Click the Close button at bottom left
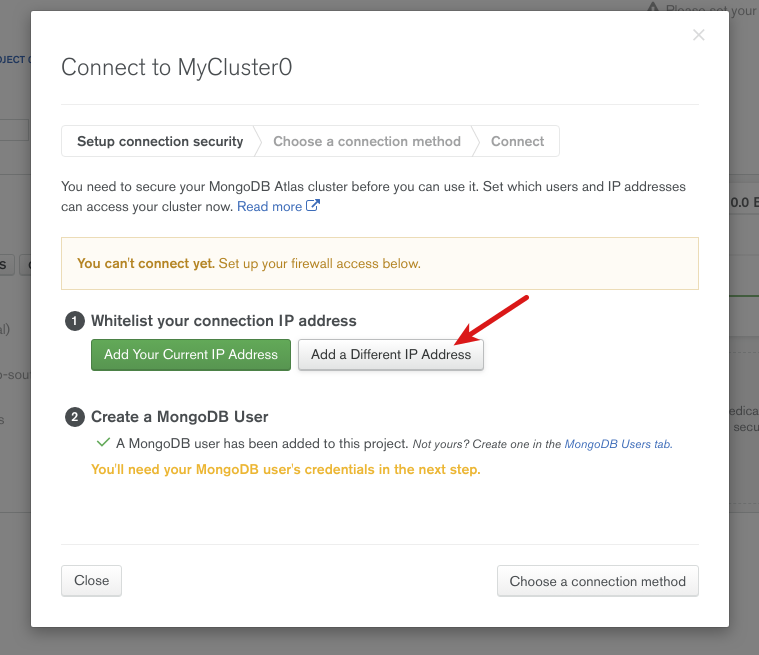 pos(91,581)
